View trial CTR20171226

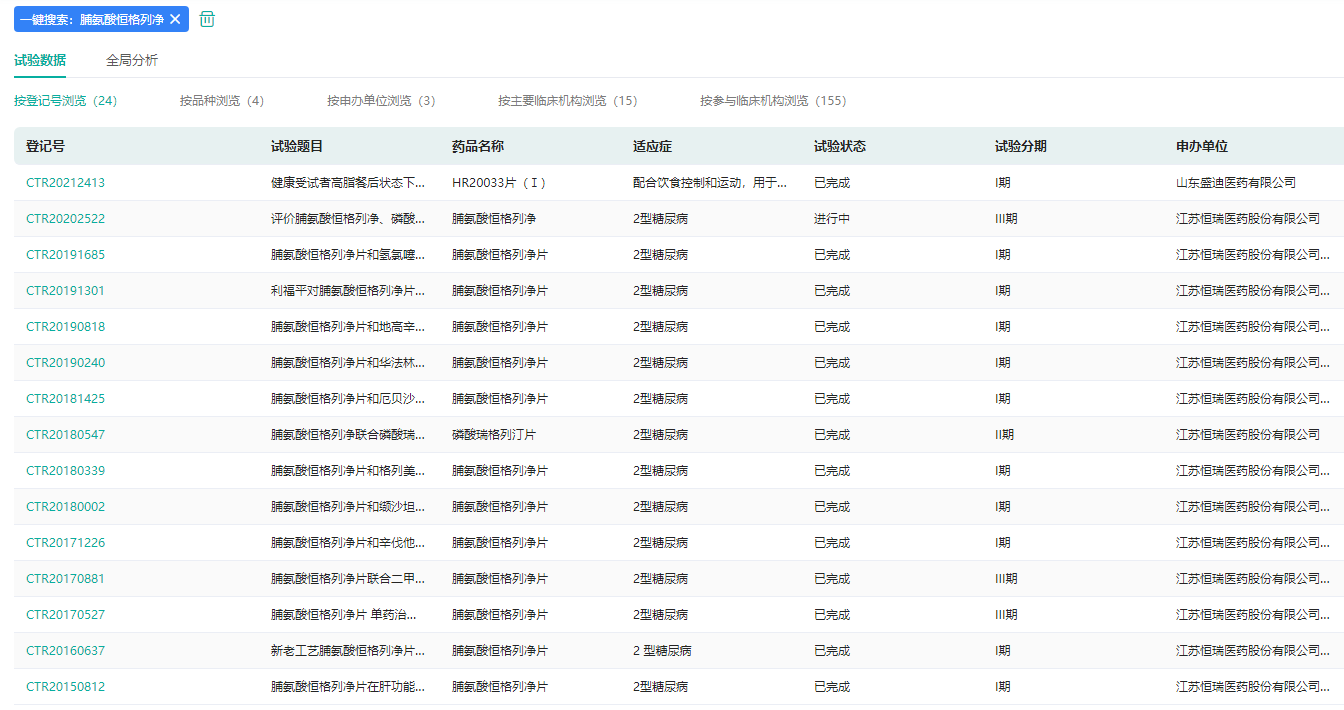click(65, 543)
